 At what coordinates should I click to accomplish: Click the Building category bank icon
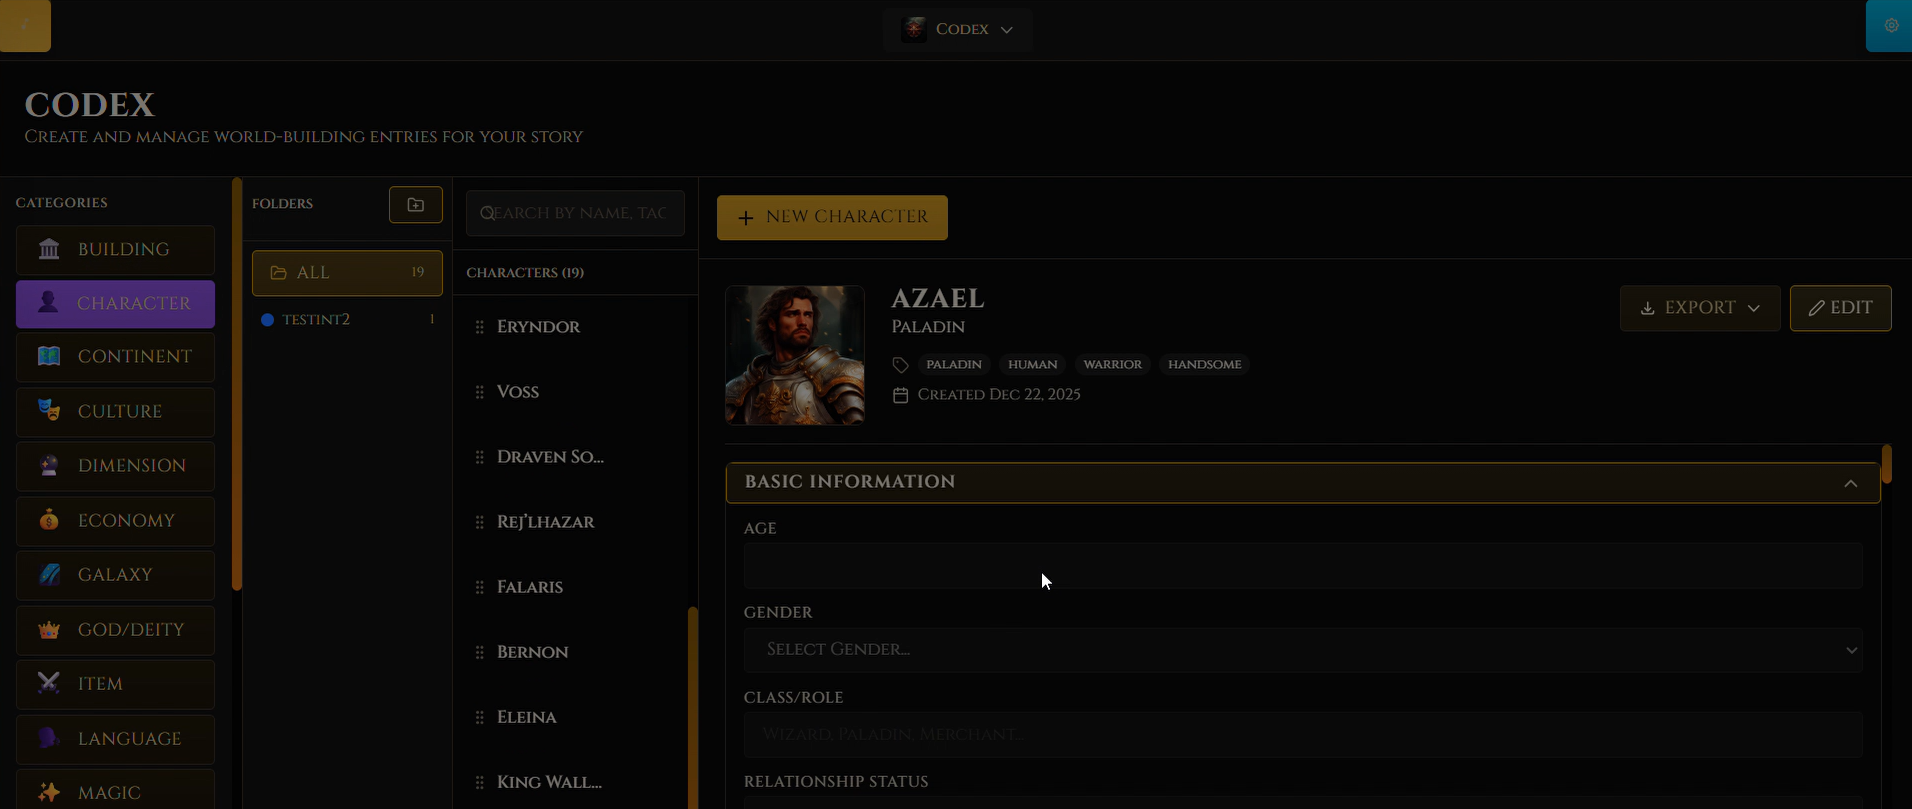click(49, 249)
